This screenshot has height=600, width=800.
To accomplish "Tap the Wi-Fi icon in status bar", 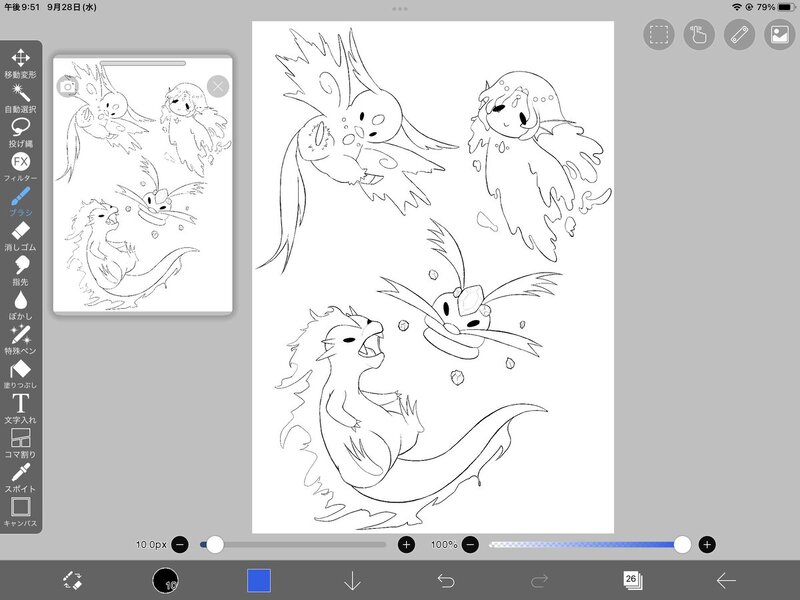I will 737,7.
